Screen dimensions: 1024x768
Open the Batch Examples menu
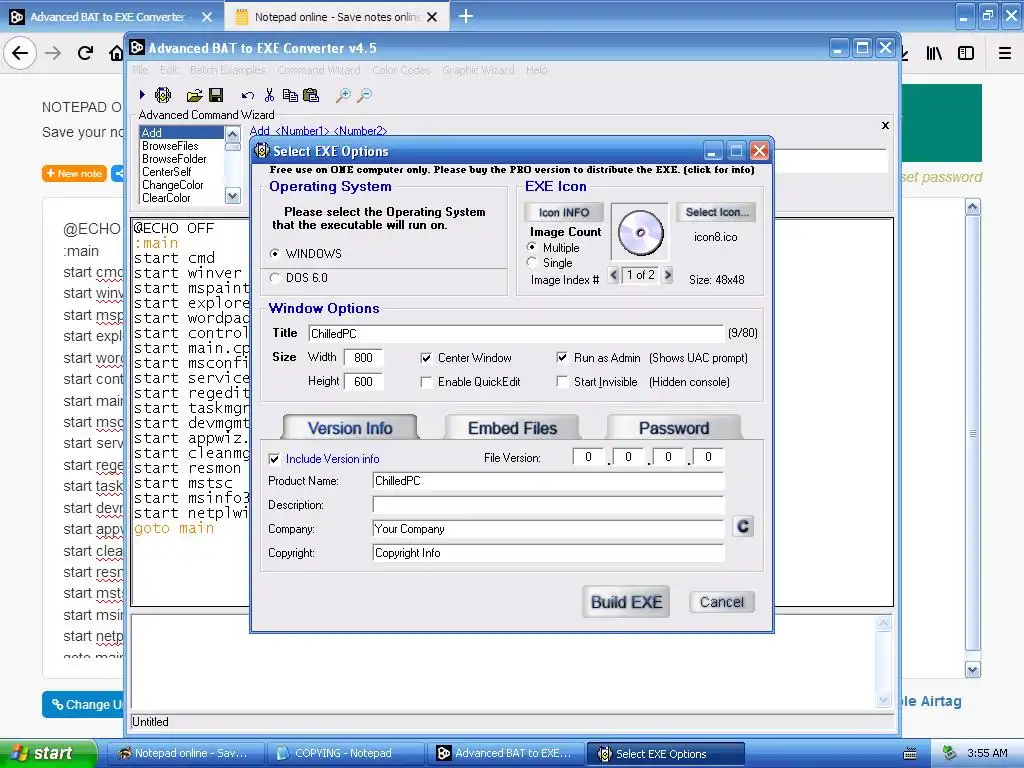point(227,70)
